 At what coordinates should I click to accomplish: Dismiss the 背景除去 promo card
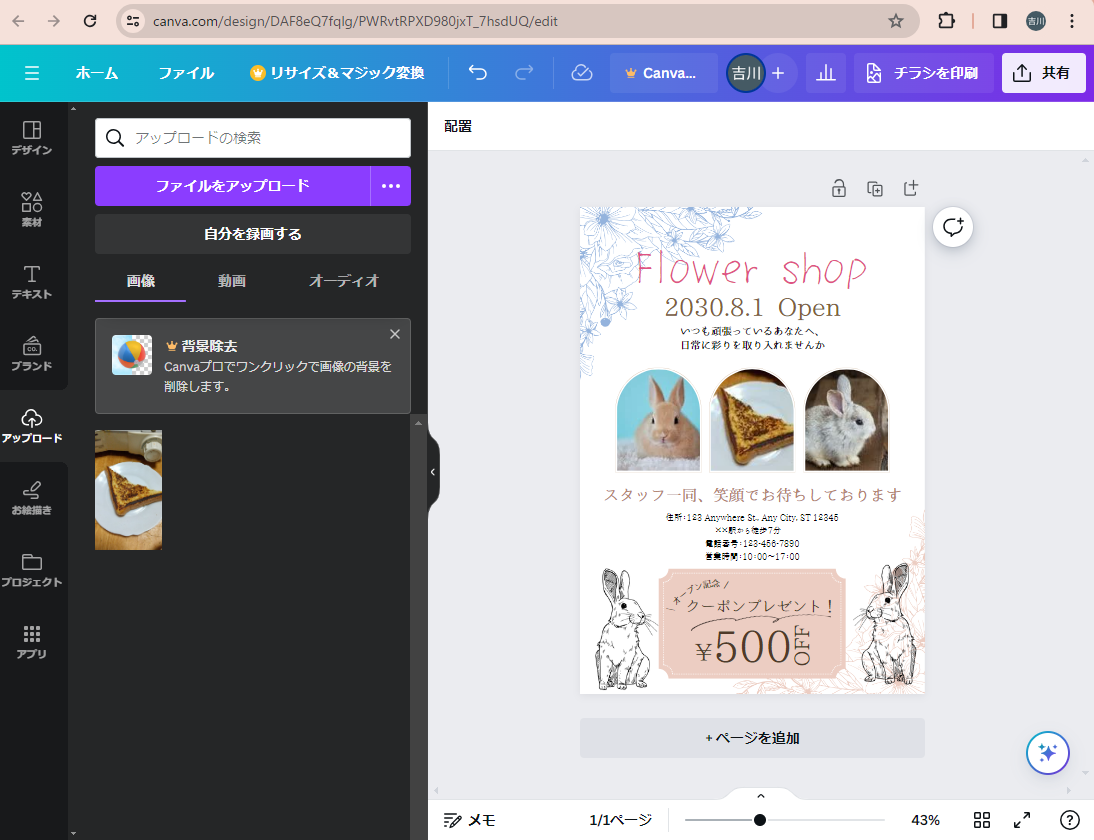(x=395, y=334)
